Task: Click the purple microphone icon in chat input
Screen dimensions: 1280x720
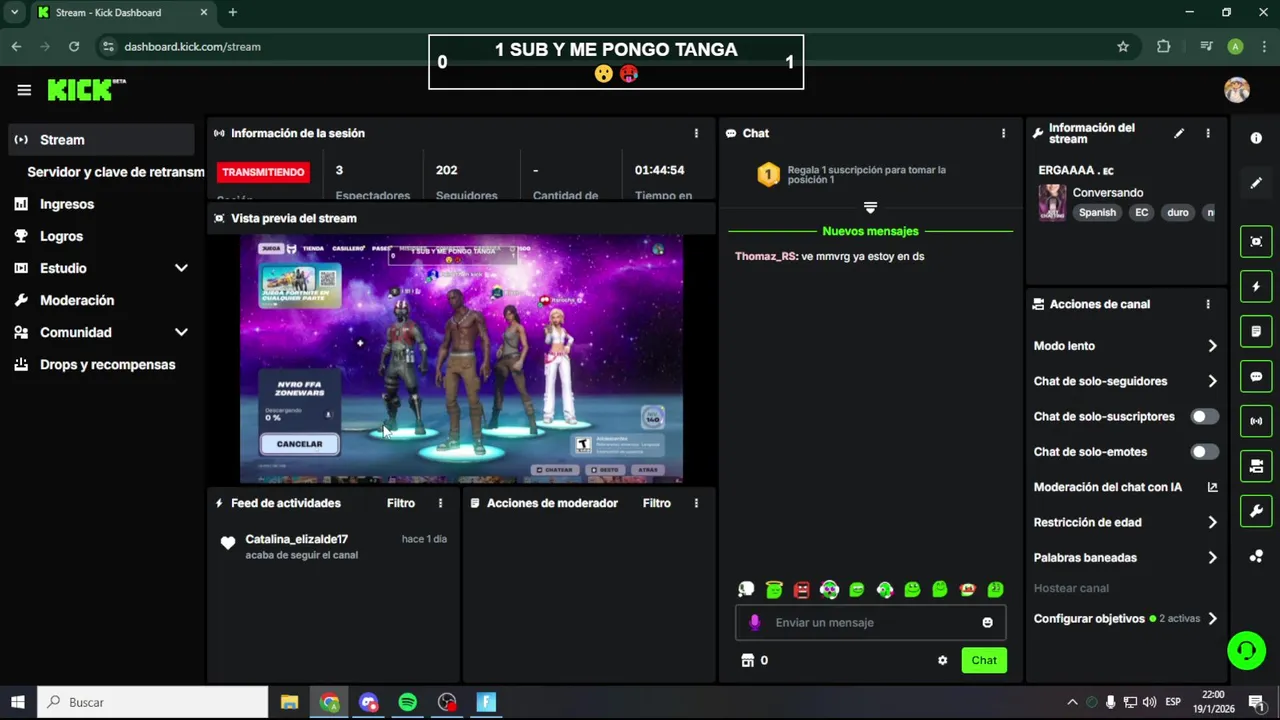Action: (x=754, y=622)
